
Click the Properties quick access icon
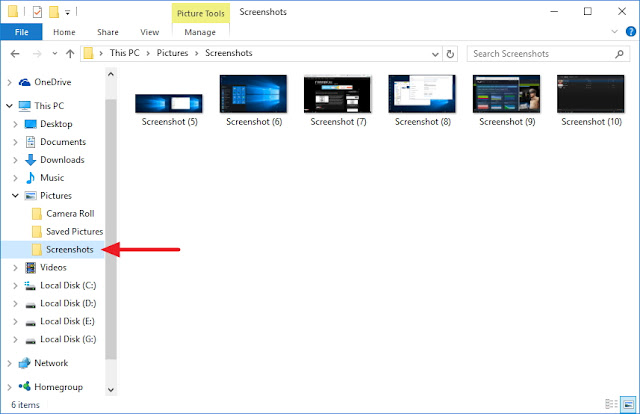click(x=37, y=12)
